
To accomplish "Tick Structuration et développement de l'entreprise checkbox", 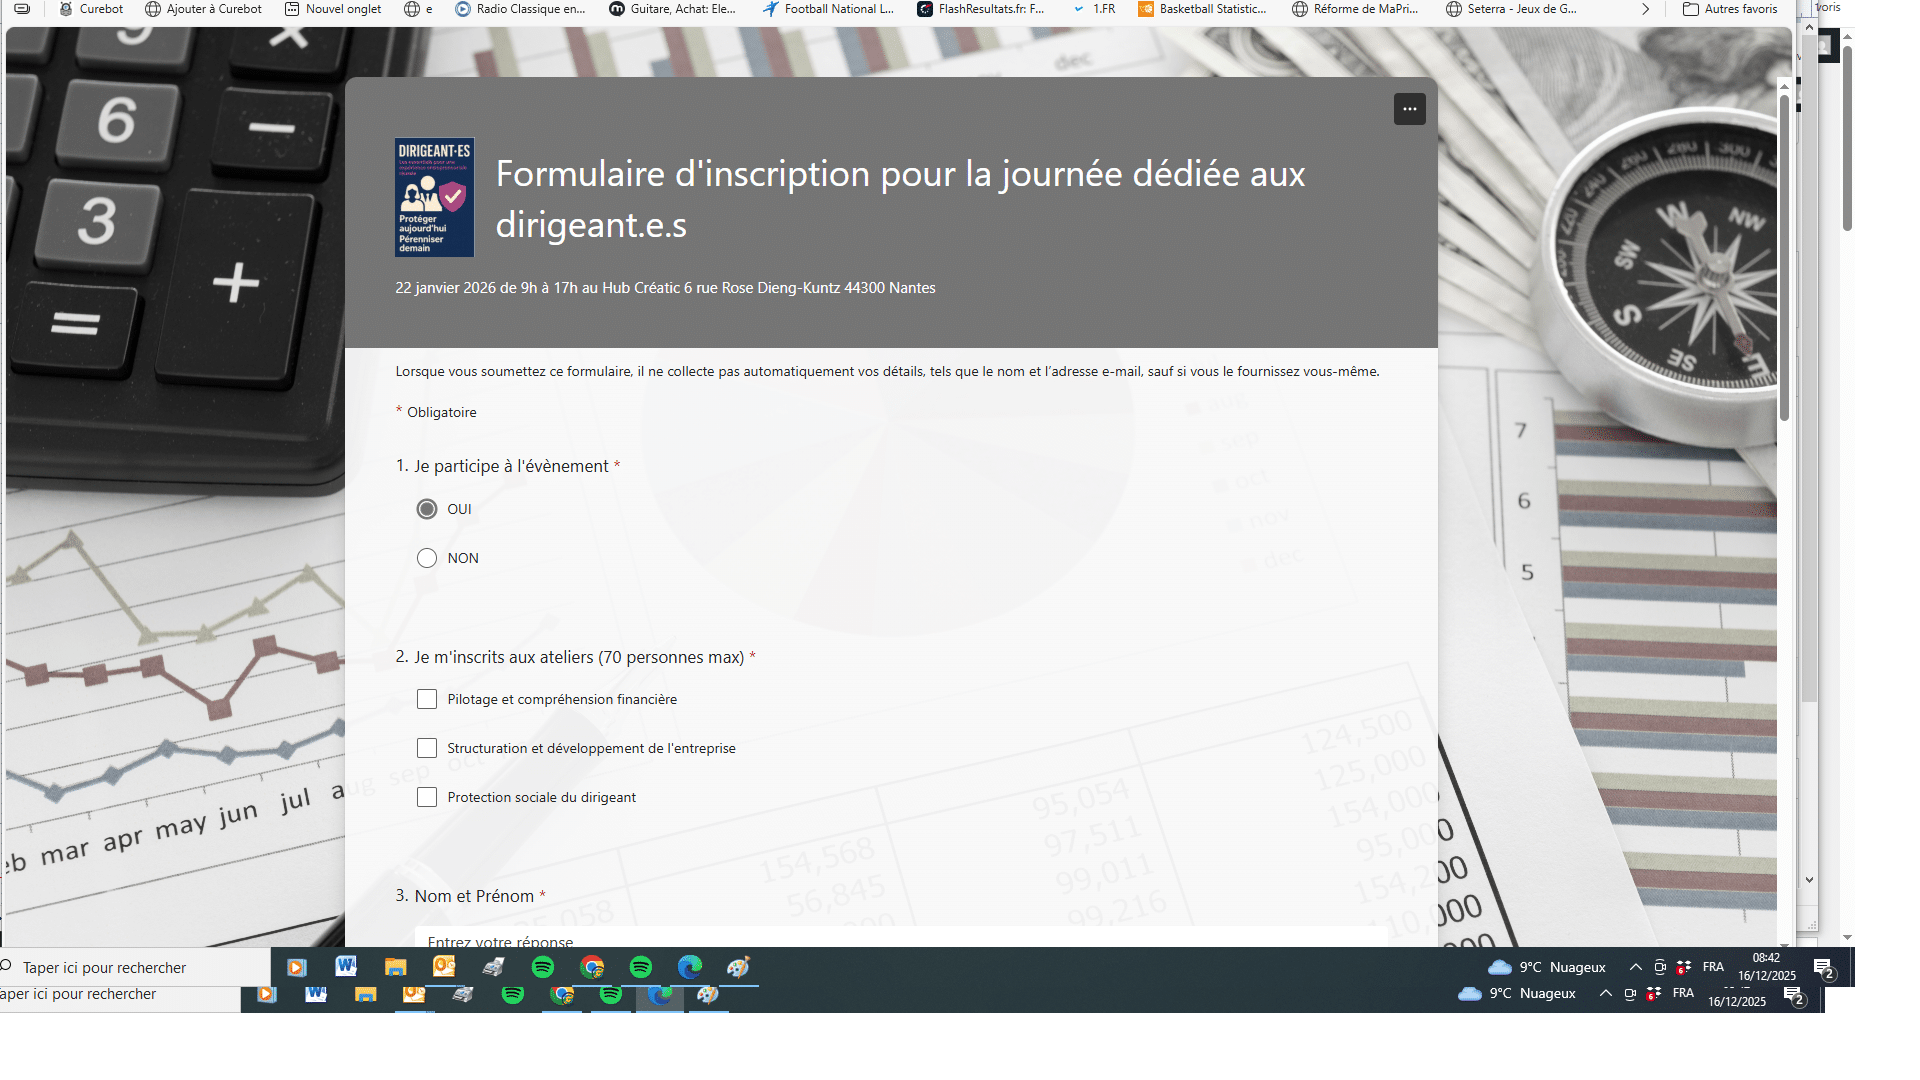I will tap(427, 748).
